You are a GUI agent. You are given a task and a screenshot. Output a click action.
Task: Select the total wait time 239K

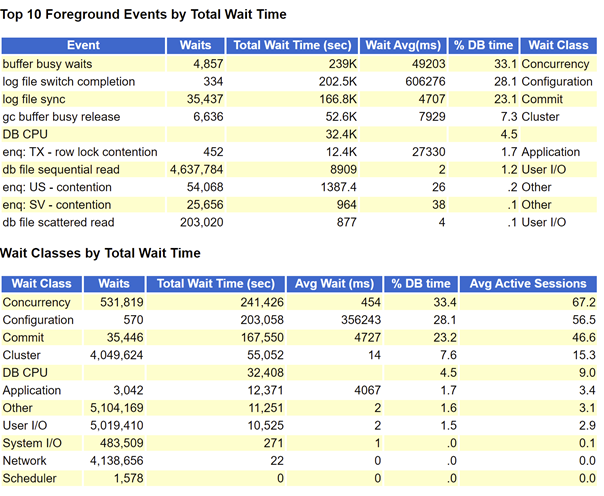(342, 64)
